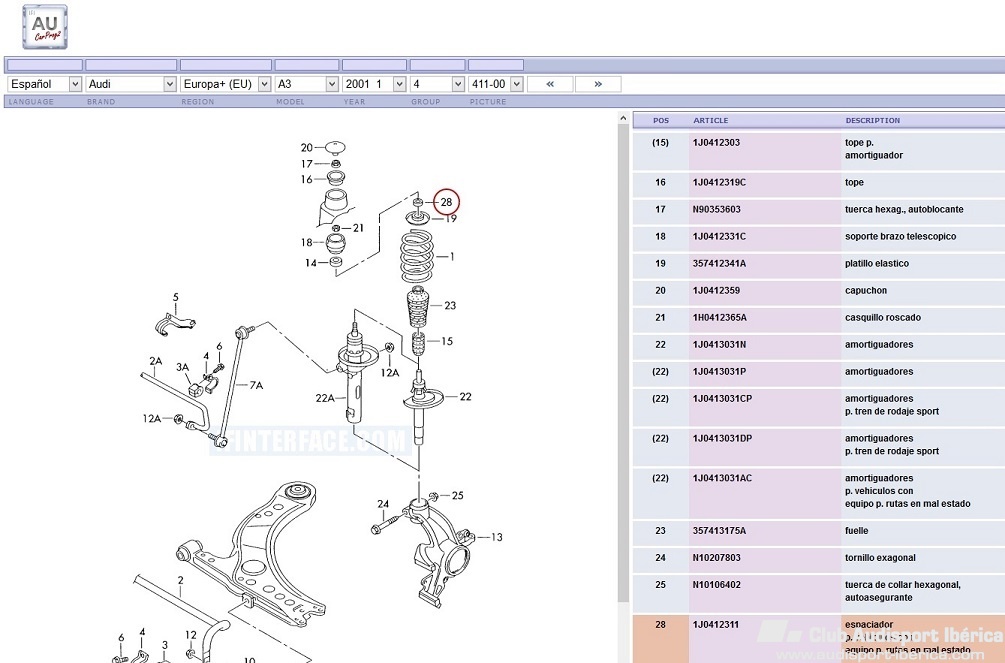
Task: Click part number 21 in diagram
Action: (358, 228)
